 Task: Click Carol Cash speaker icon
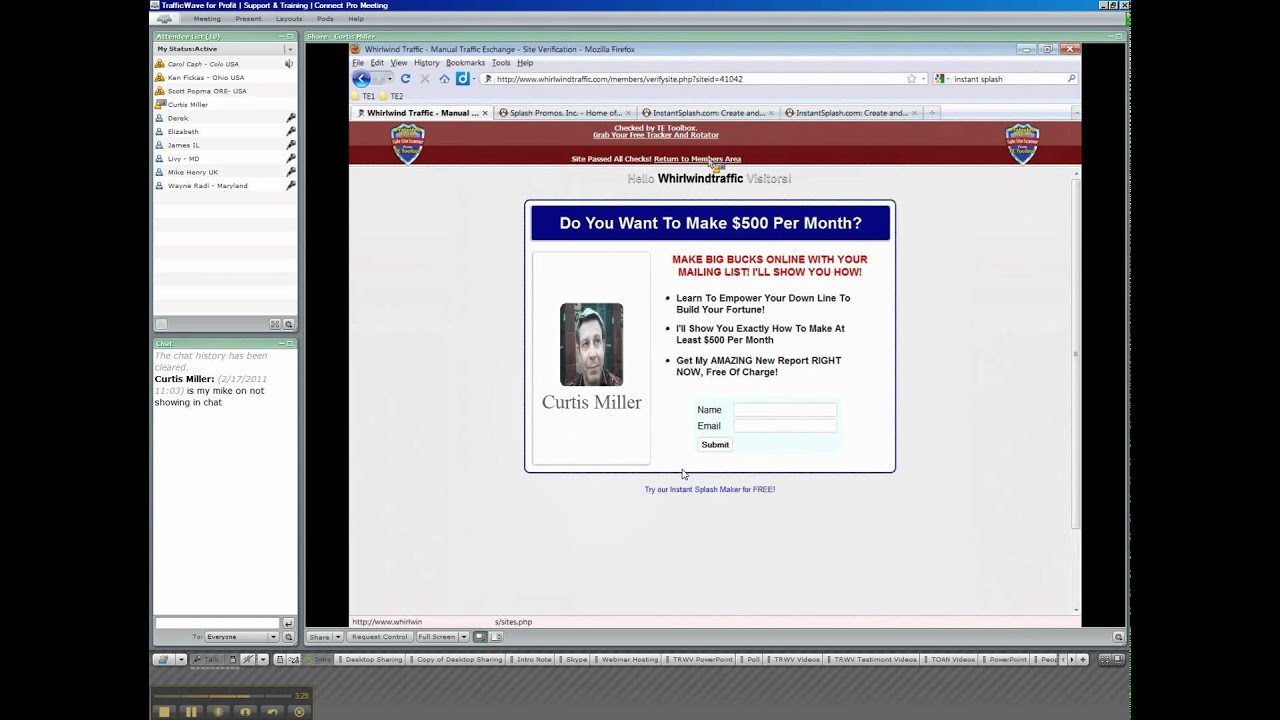point(289,64)
